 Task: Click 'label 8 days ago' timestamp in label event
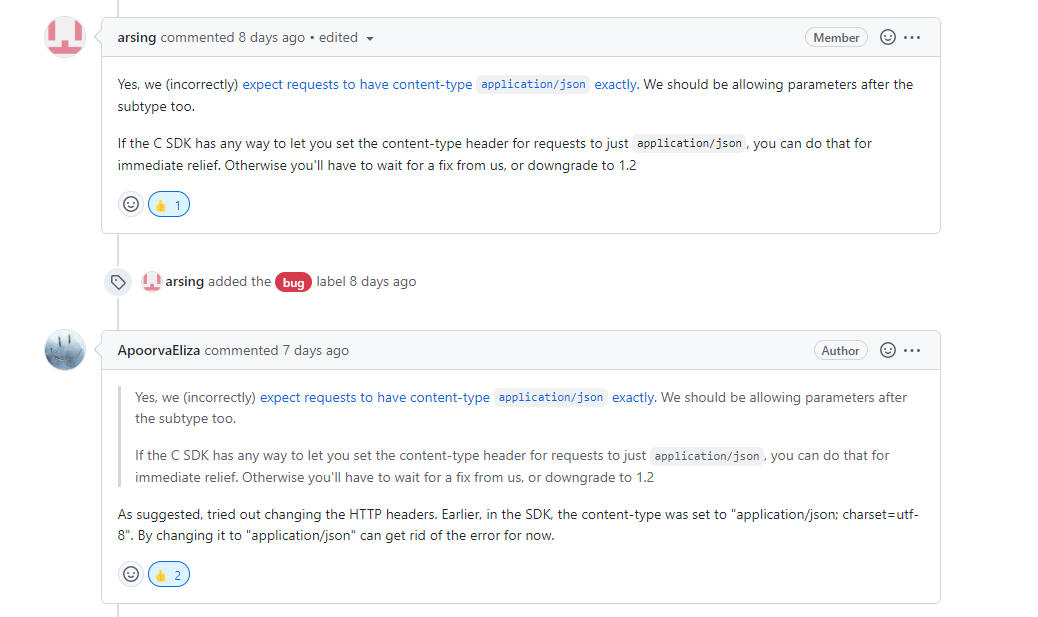(x=366, y=281)
